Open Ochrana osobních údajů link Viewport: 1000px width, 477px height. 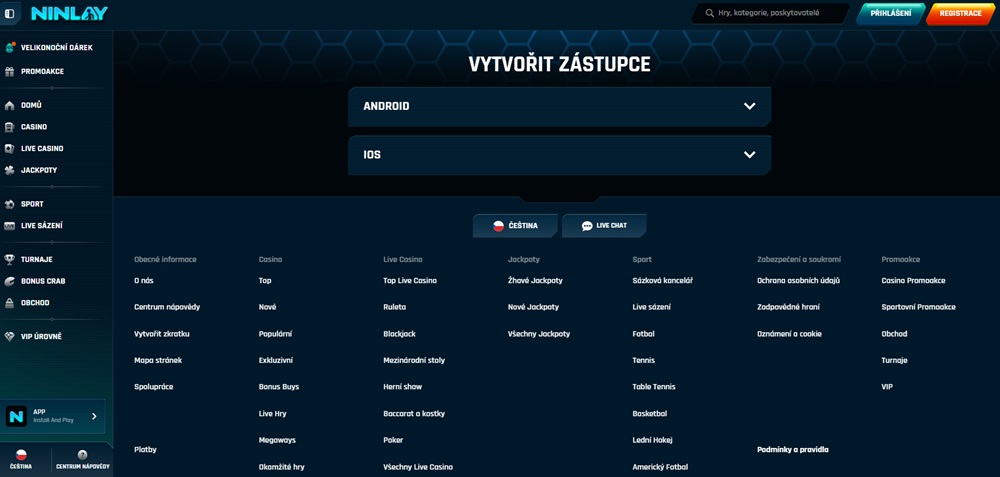click(x=798, y=281)
